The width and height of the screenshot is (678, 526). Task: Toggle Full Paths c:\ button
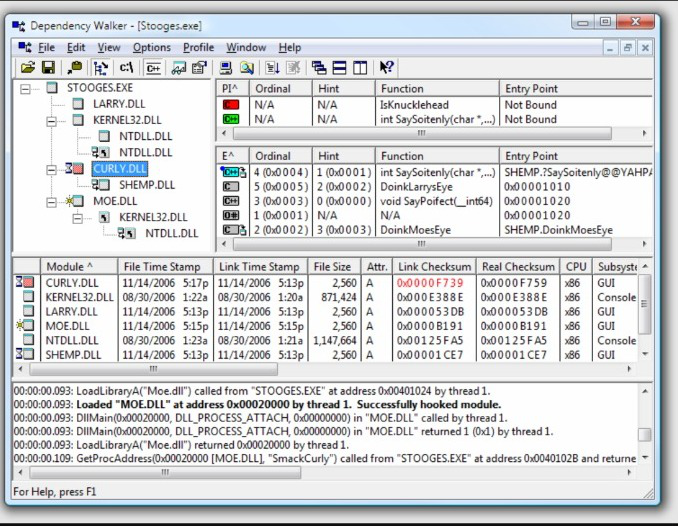point(126,67)
